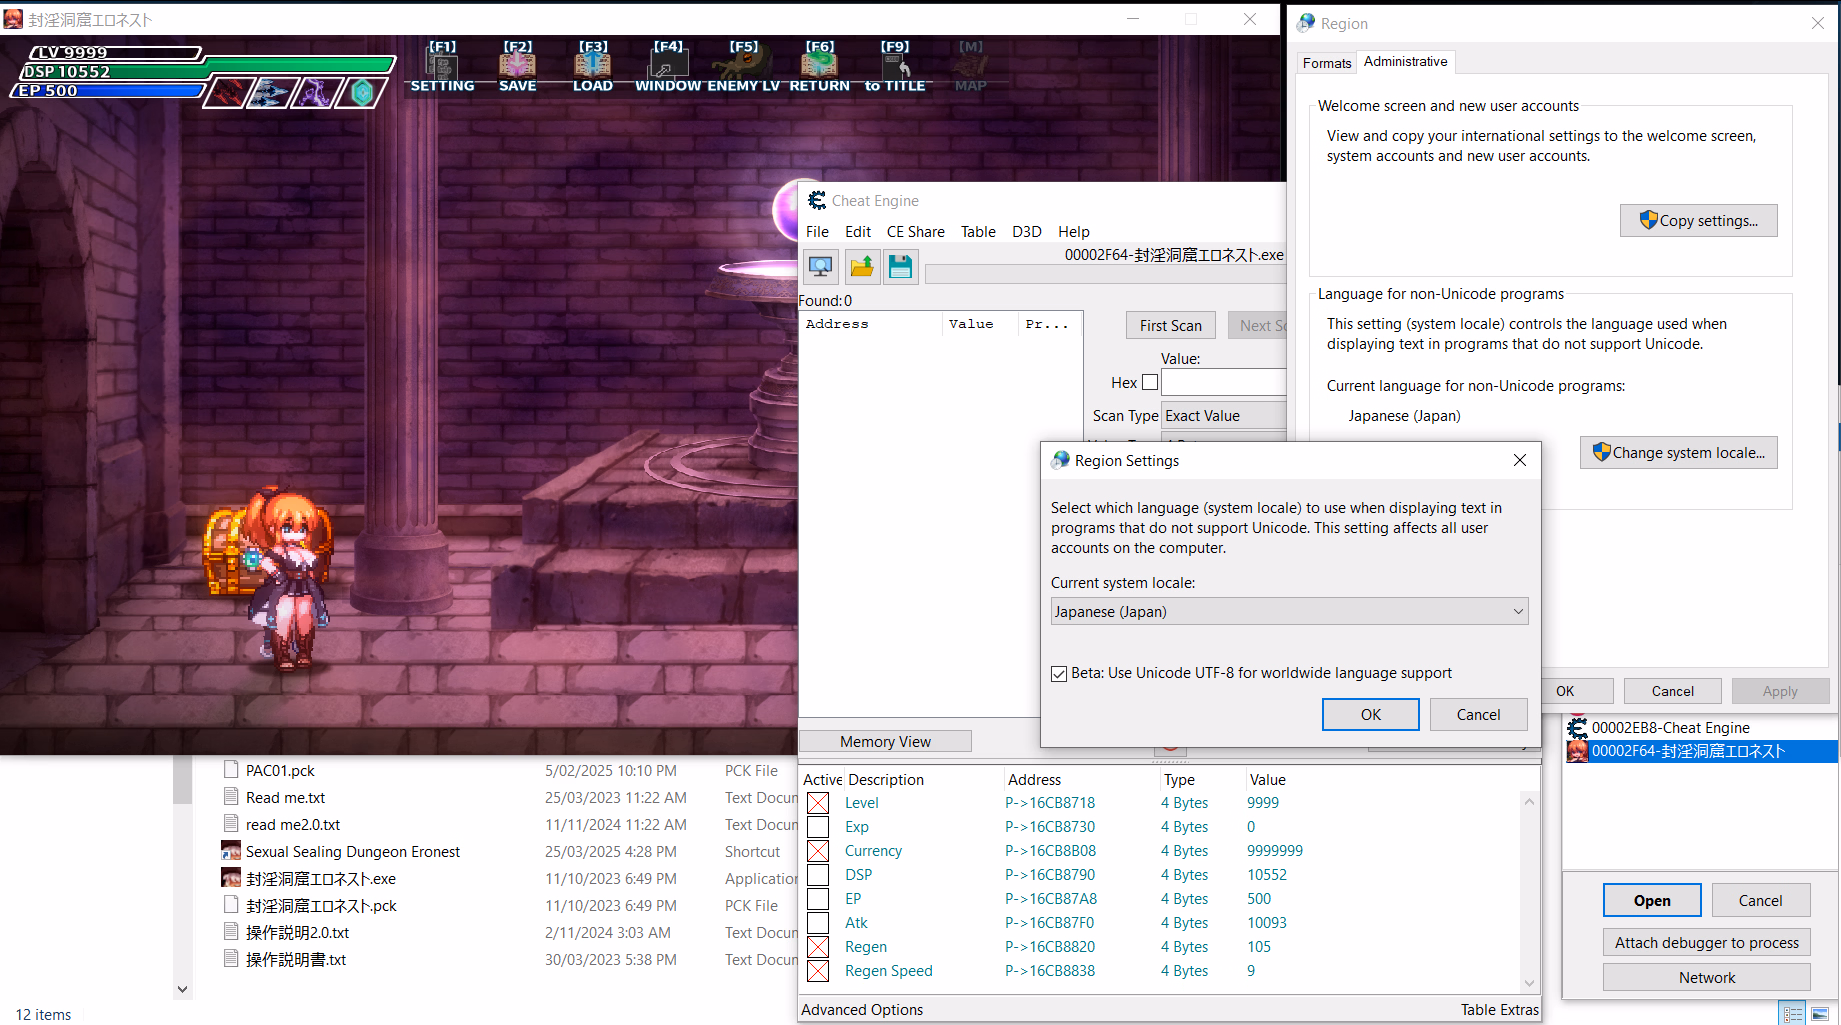Click the F6 RETURN icon in game

tap(819, 66)
